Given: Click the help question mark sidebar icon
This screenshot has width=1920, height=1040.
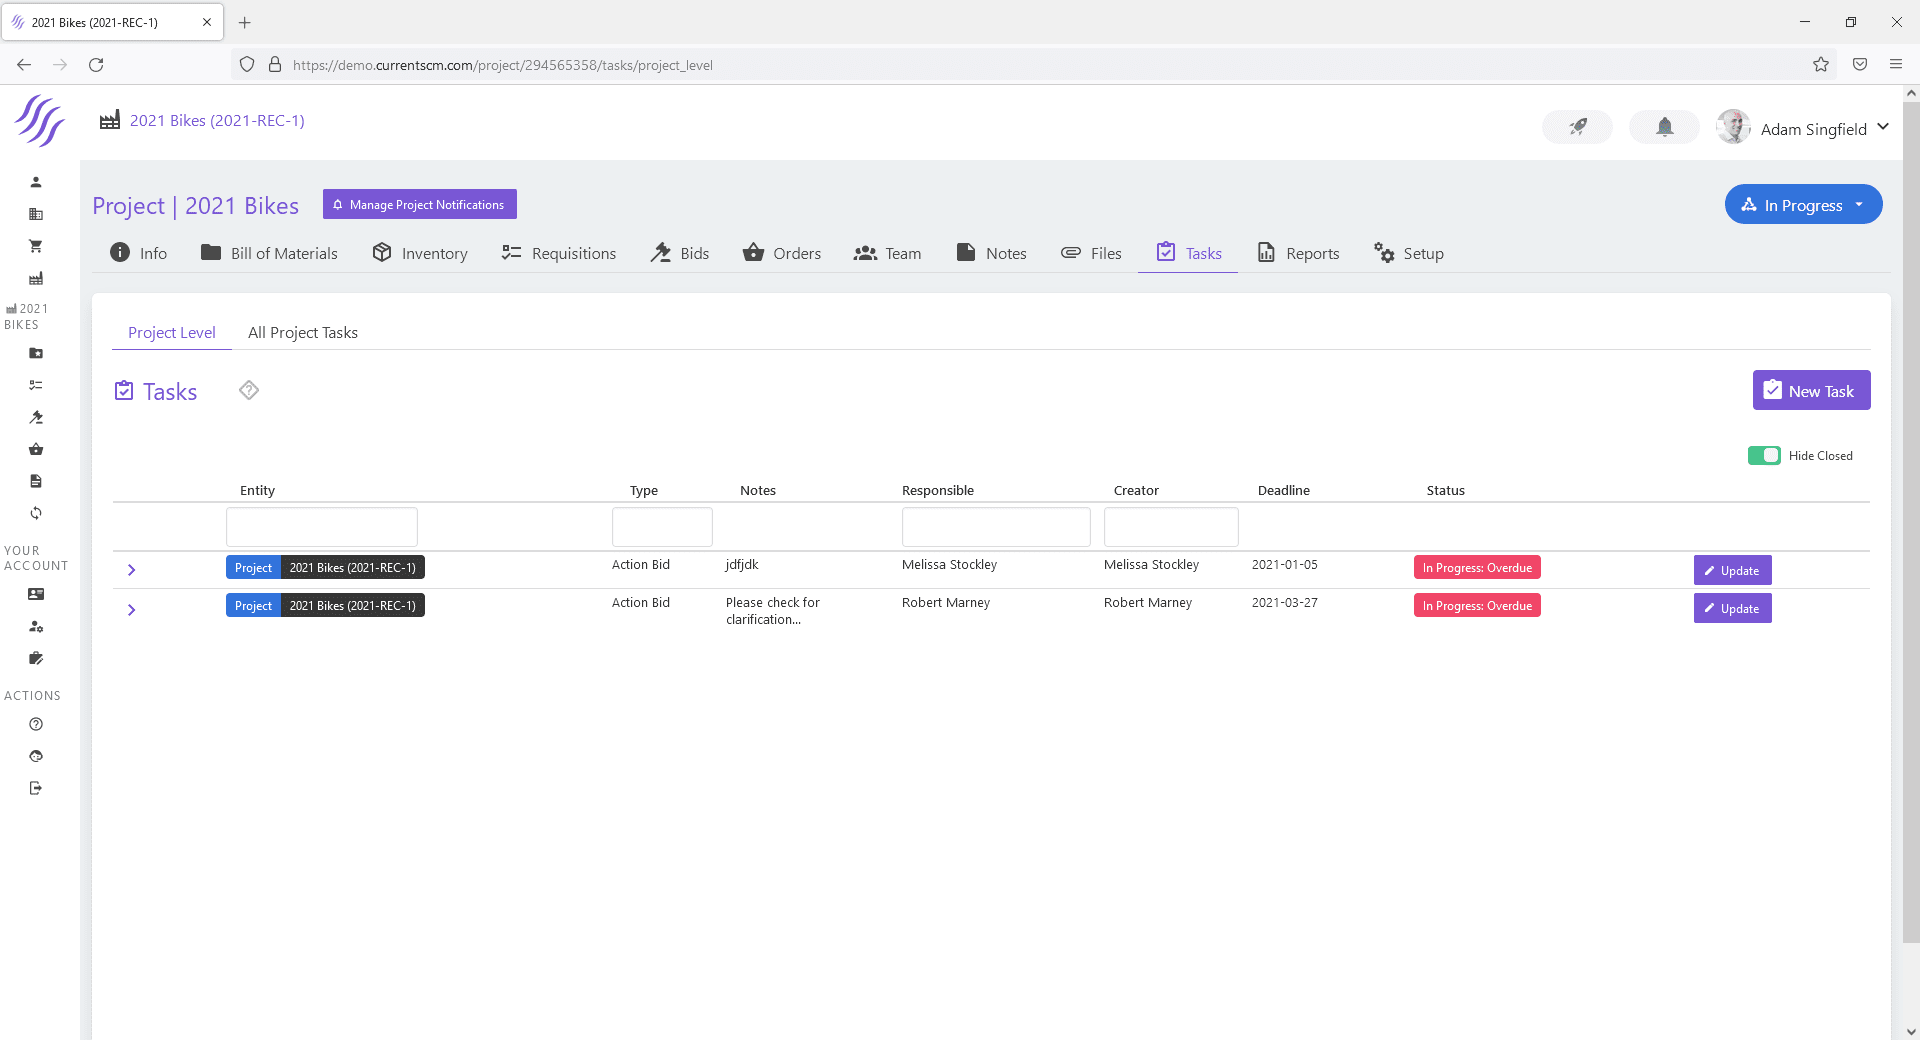Looking at the screenshot, I should [36, 724].
